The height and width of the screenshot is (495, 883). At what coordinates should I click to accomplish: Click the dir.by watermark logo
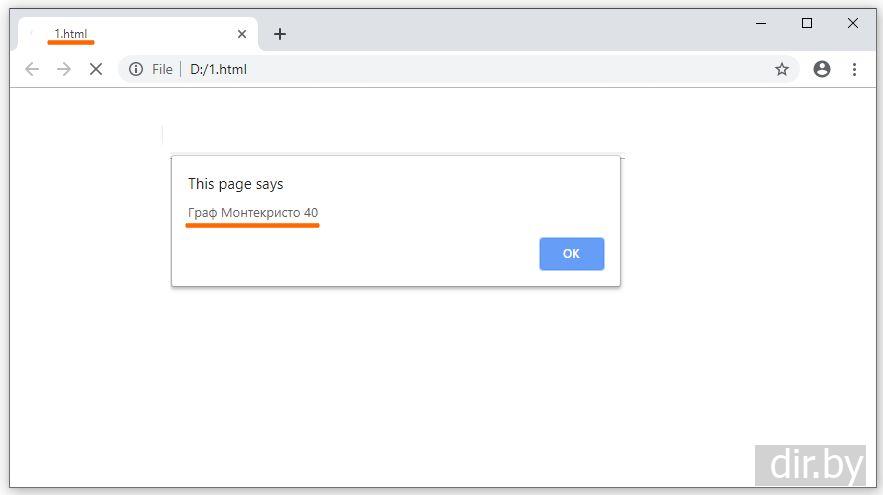click(810, 465)
